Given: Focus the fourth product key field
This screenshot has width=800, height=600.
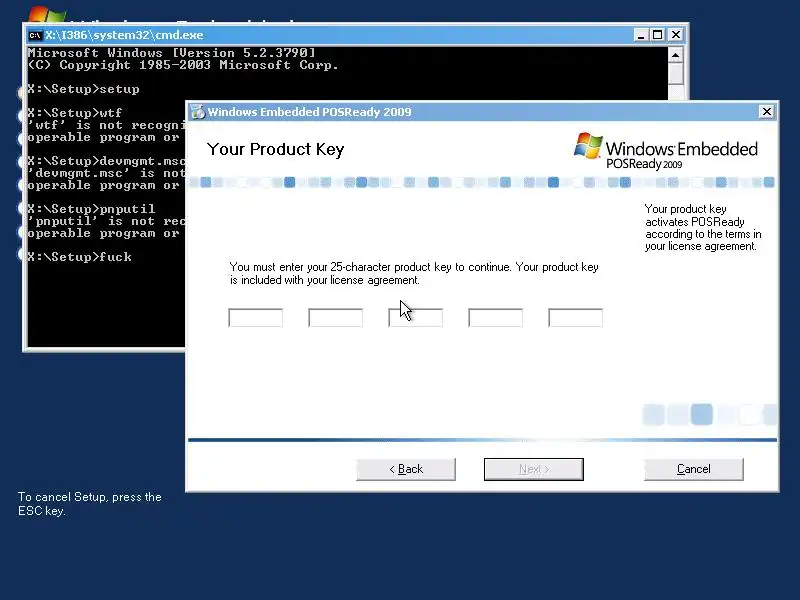Looking at the screenshot, I should (x=495, y=318).
